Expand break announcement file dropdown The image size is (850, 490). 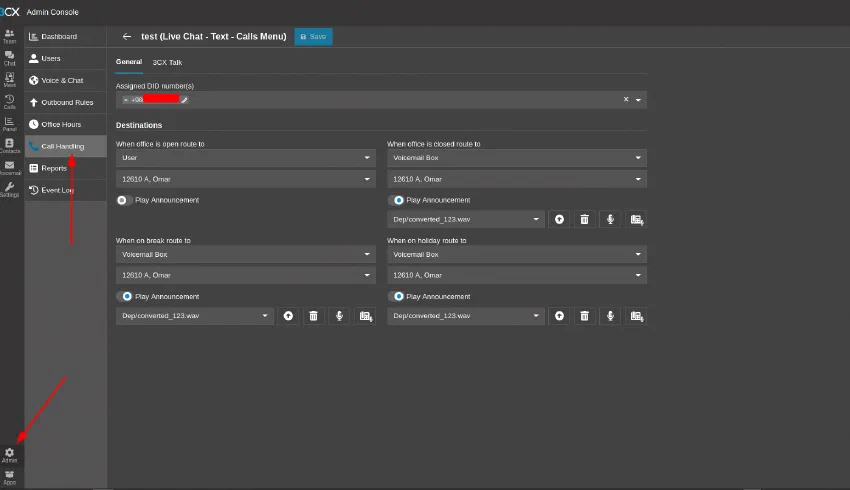(195, 315)
